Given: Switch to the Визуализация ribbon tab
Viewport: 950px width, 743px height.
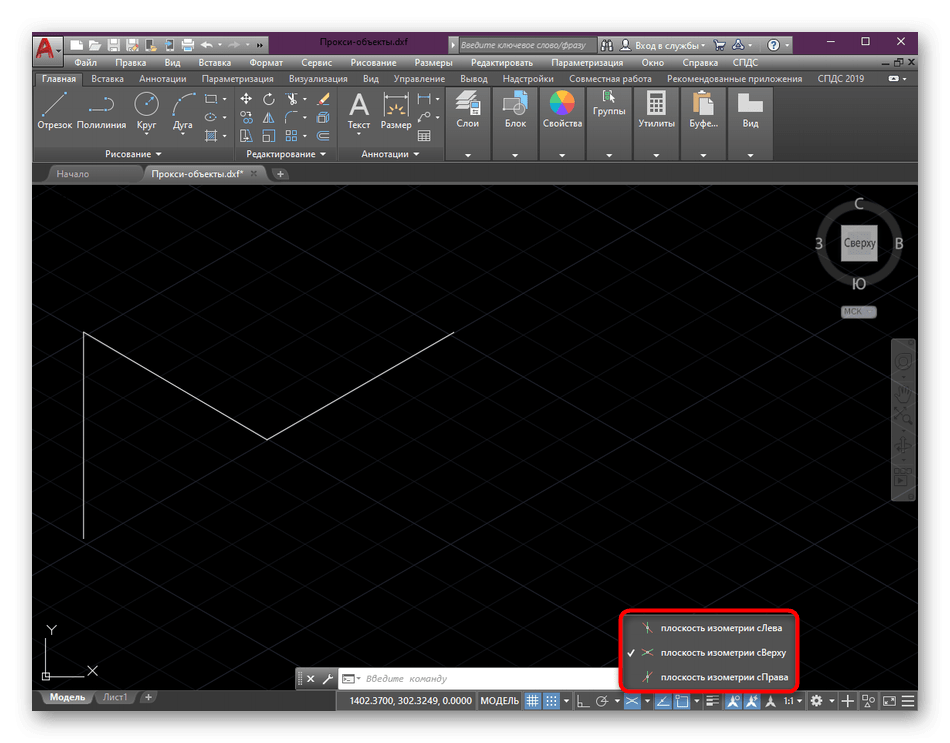Looking at the screenshot, I should coord(318,79).
